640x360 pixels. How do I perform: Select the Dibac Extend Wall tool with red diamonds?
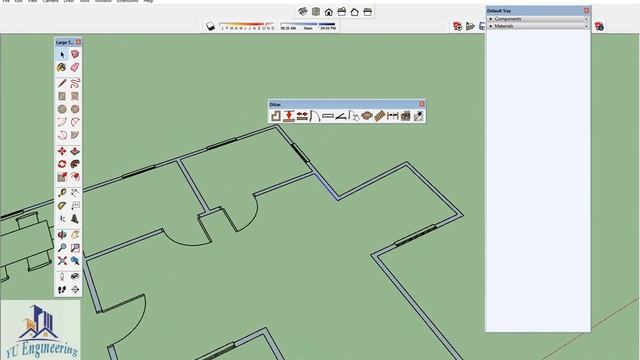click(302, 116)
